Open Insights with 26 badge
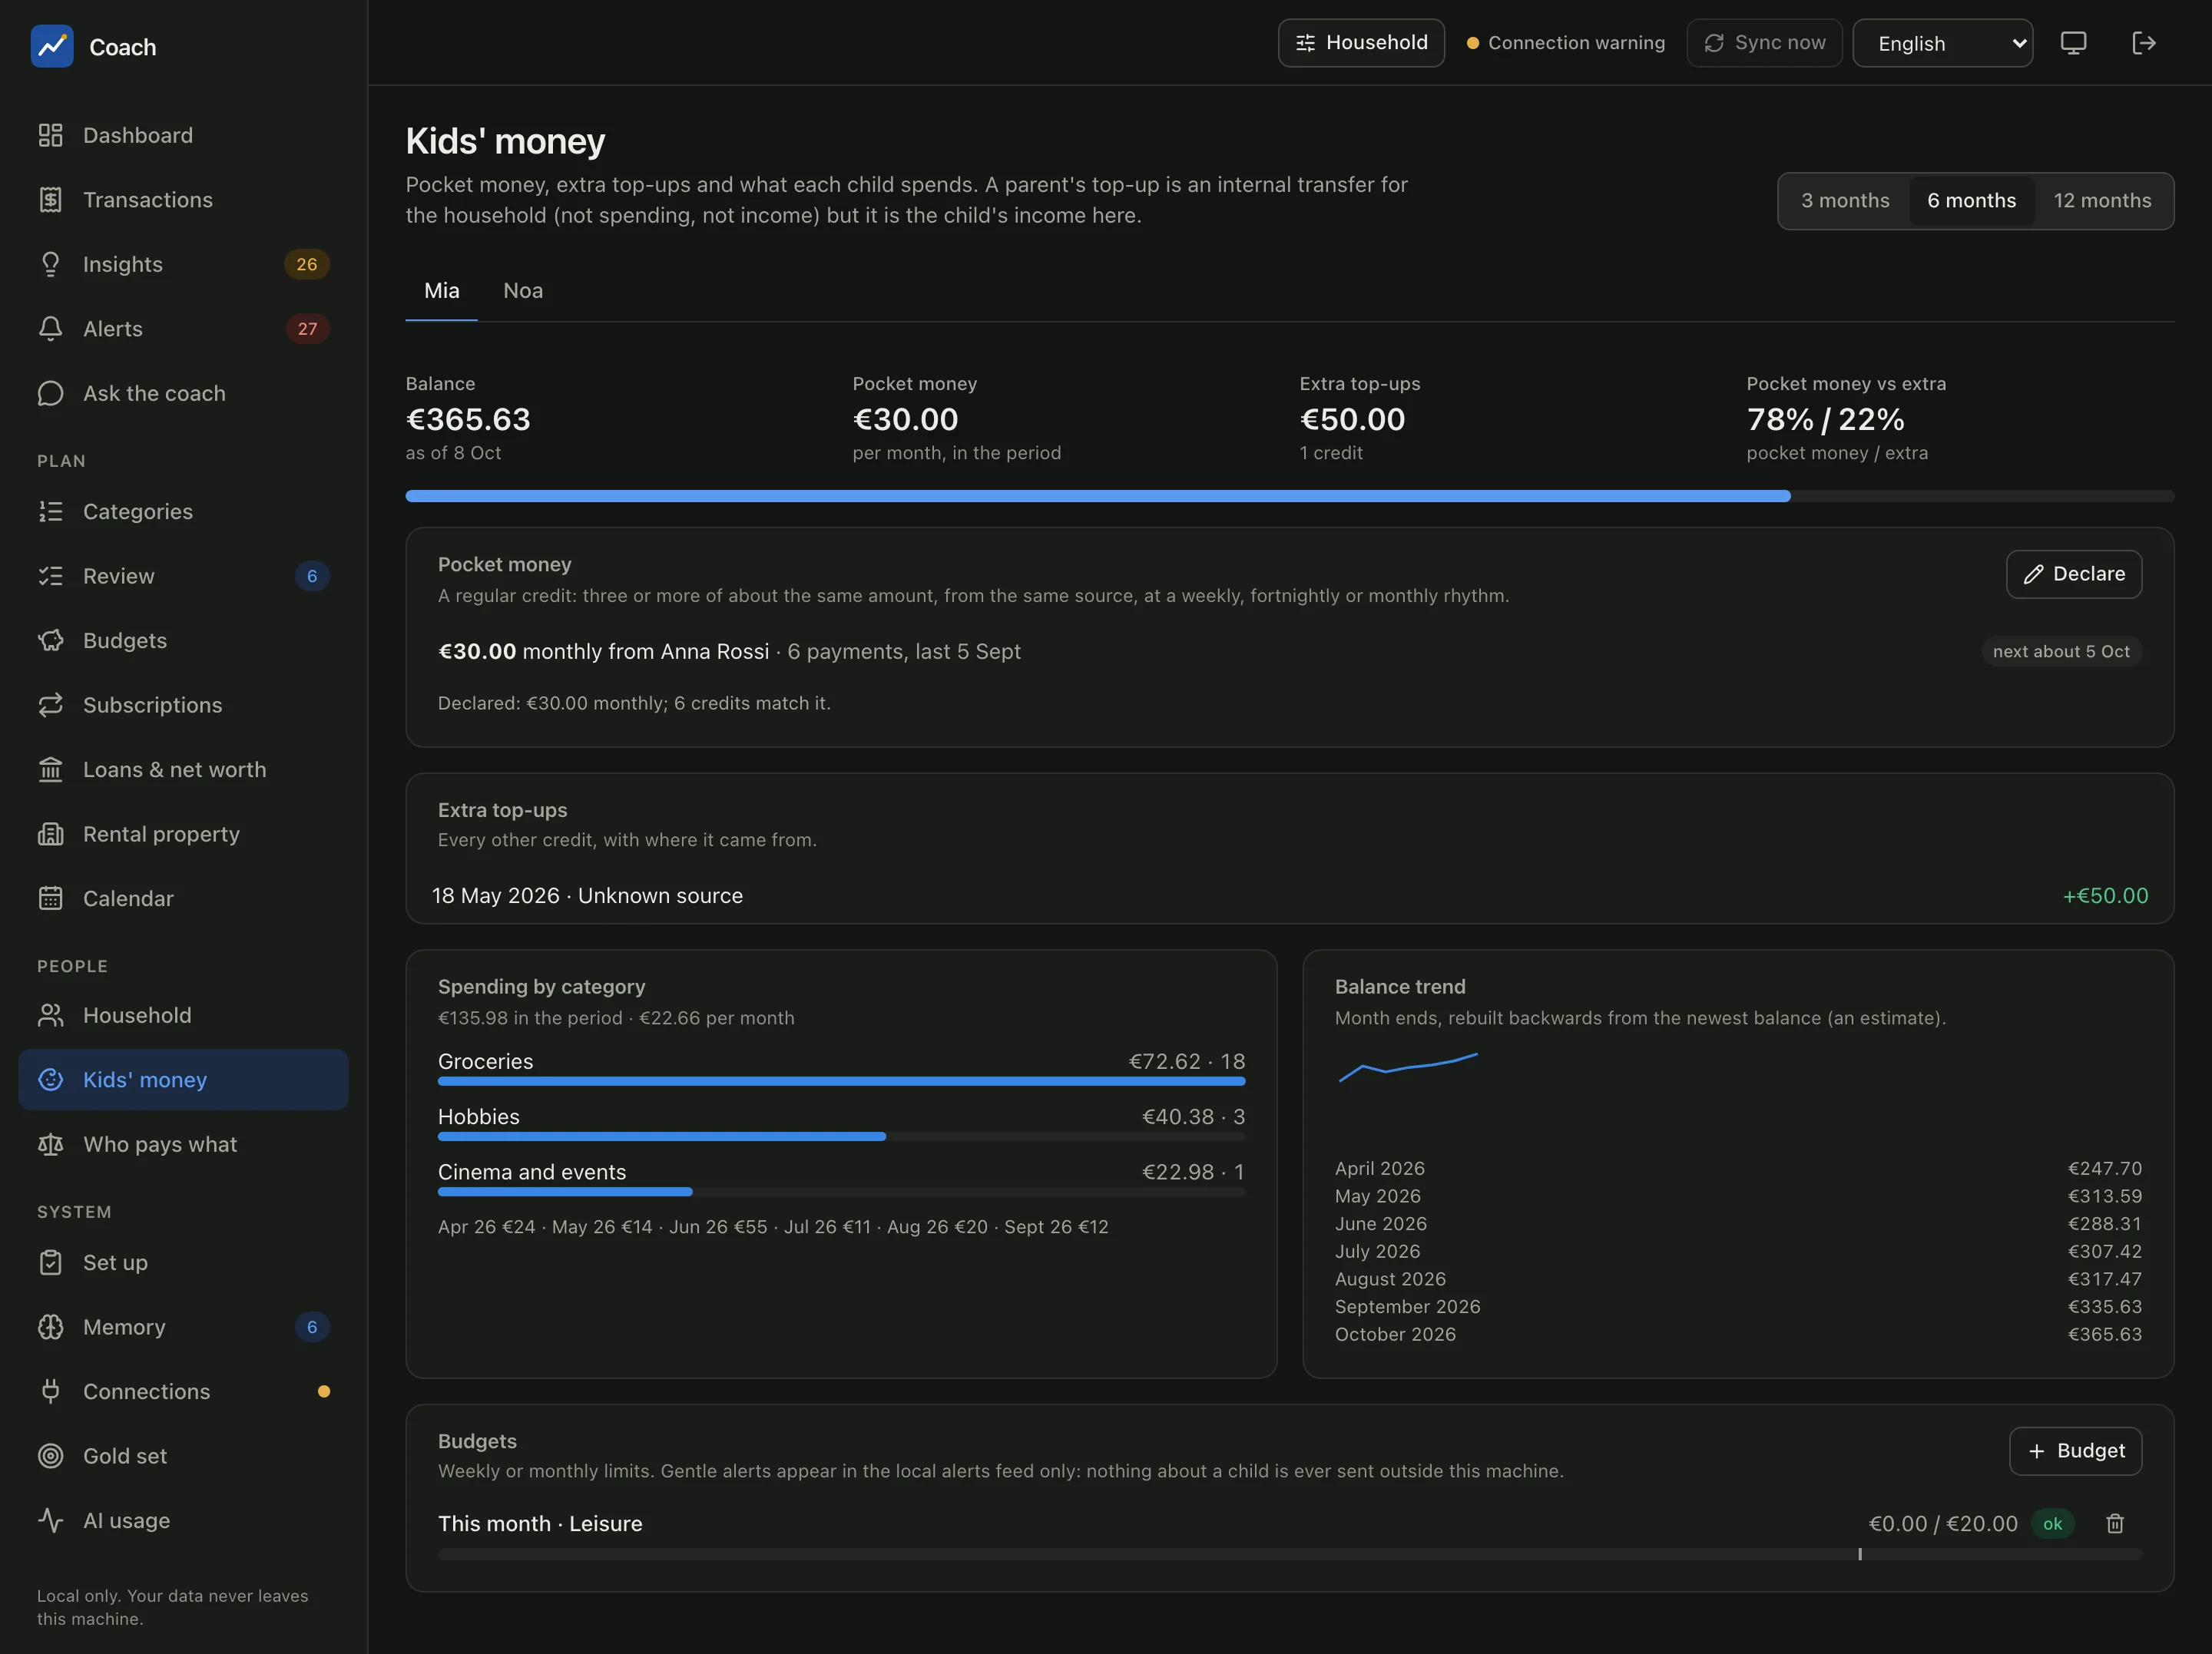The width and height of the screenshot is (2212, 1654). [183, 264]
